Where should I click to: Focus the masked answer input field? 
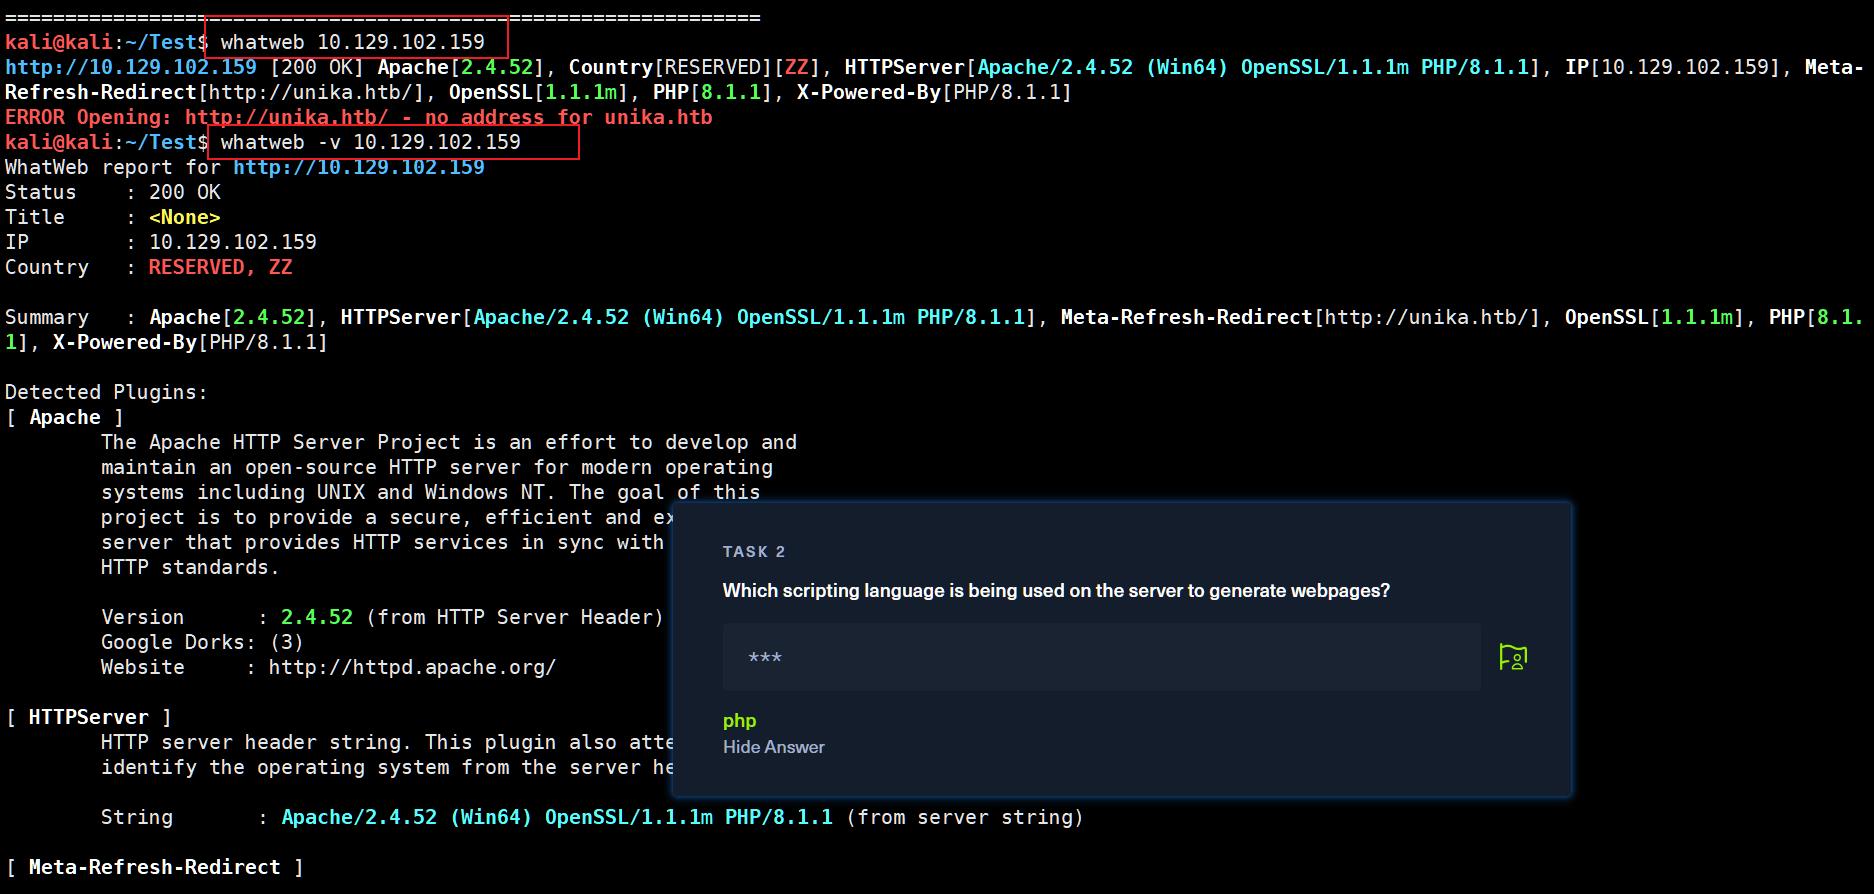coord(1102,657)
